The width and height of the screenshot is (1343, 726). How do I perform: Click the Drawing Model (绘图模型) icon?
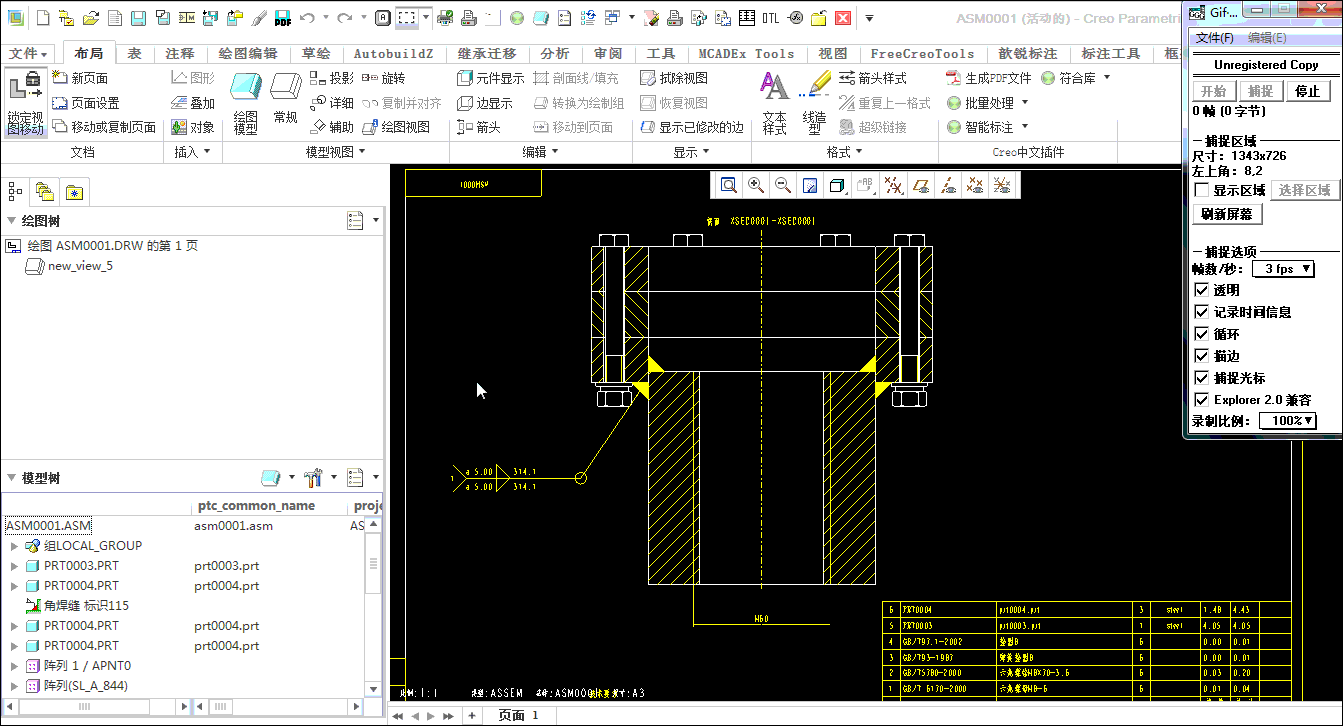point(245,103)
